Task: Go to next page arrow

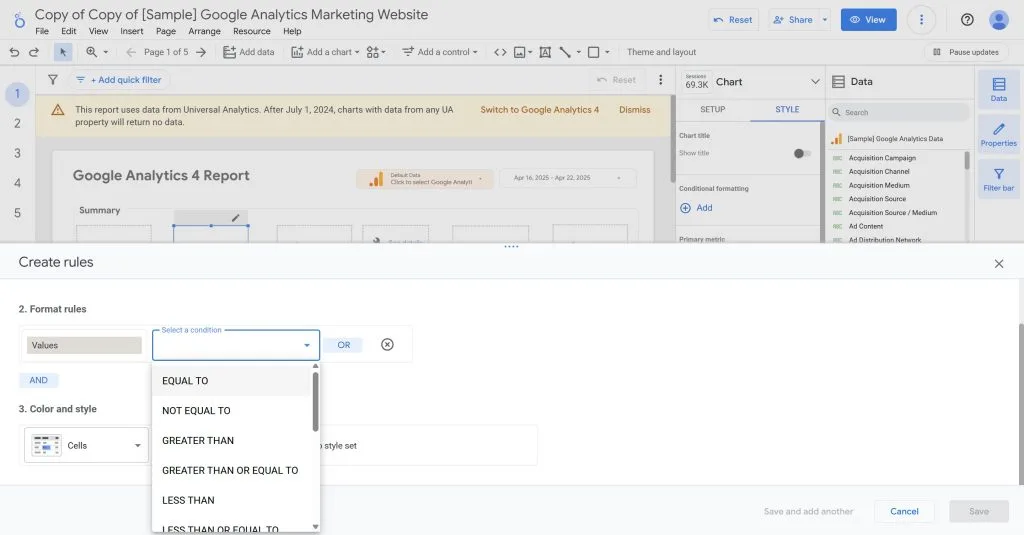Action: click(x=201, y=52)
